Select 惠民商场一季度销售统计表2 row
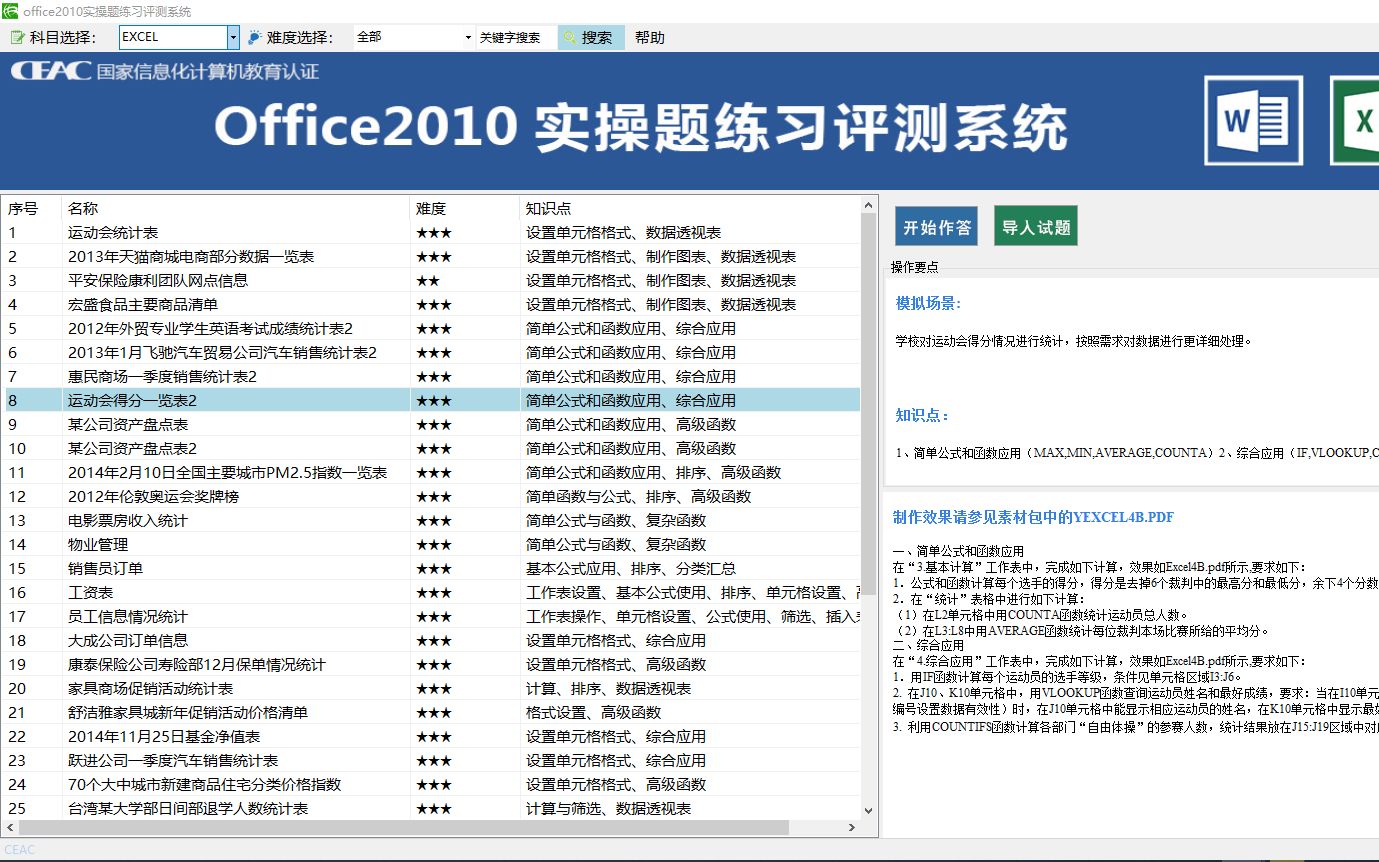Screen dimensions: 1379x862 point(431,376)
